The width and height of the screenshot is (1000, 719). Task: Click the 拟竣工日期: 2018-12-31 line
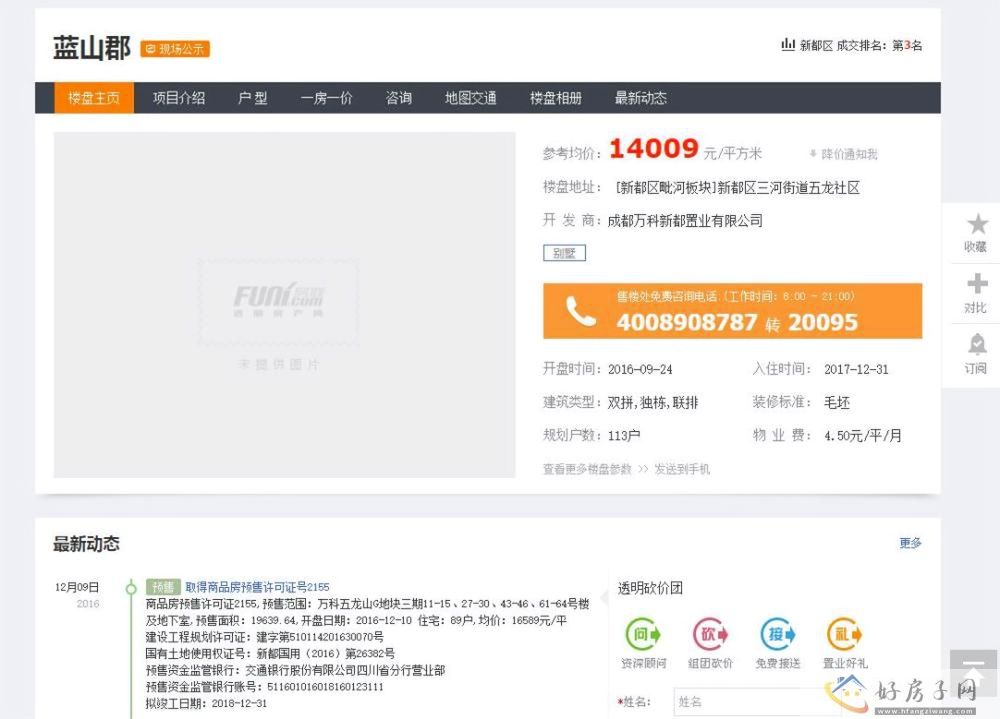(x=206, y=703)
